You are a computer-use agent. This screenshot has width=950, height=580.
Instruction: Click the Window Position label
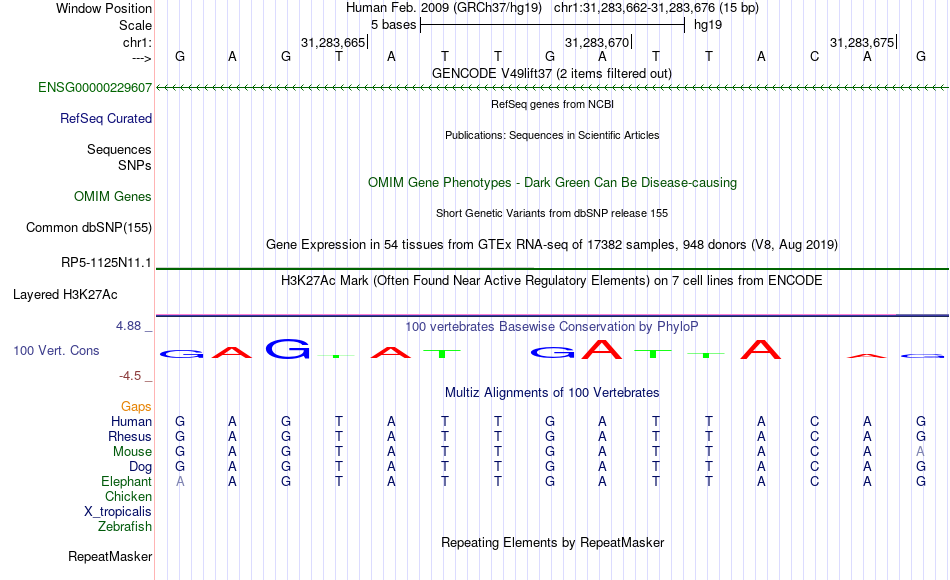[x=104, y=8]
